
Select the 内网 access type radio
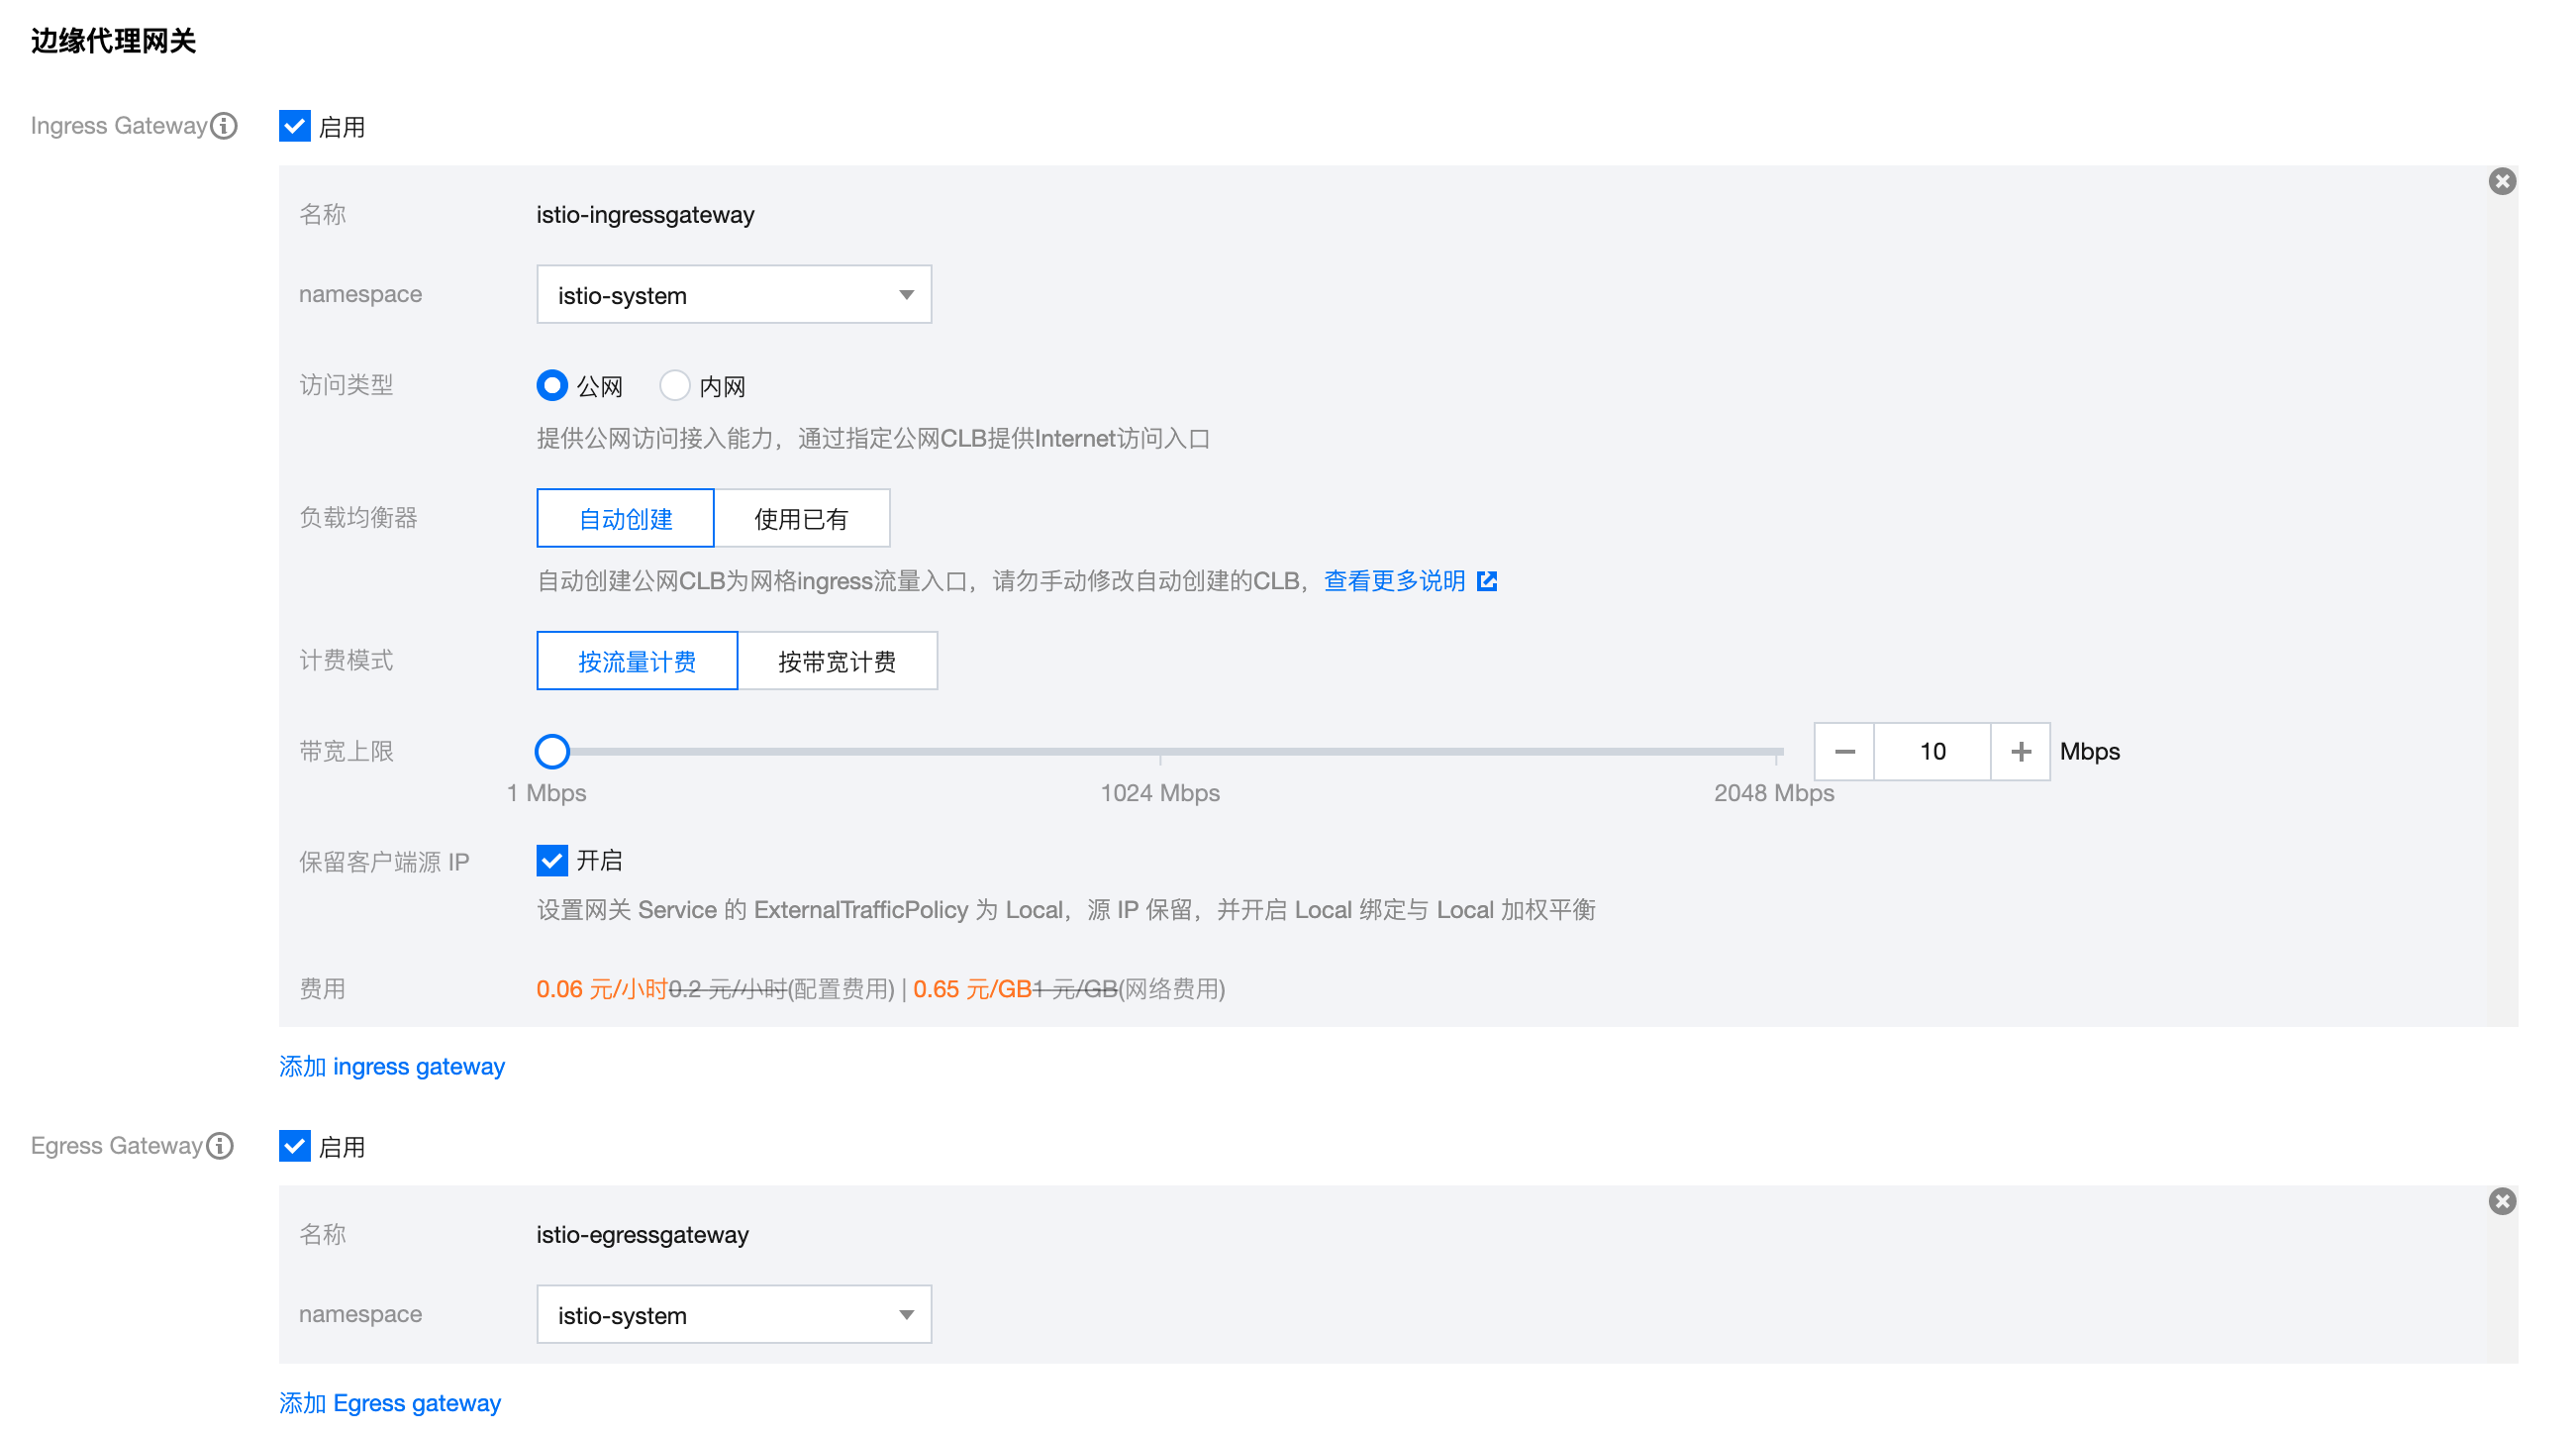pos(675,386)
